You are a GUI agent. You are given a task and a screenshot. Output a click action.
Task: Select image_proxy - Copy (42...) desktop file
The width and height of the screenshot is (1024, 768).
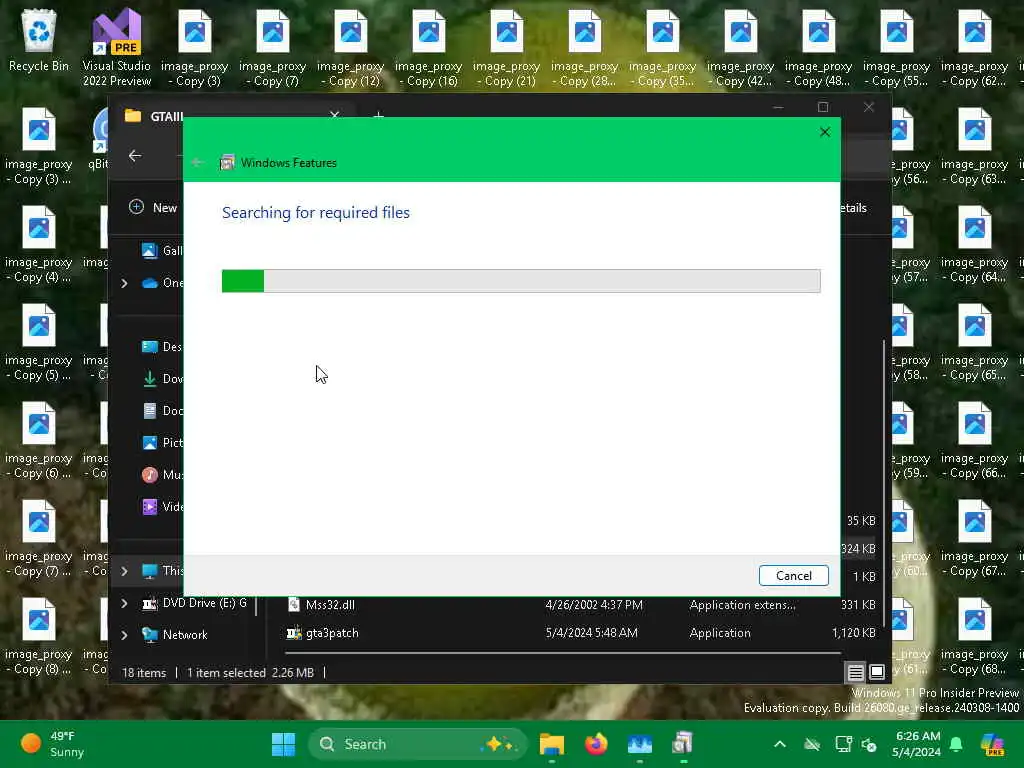point(741,48)
